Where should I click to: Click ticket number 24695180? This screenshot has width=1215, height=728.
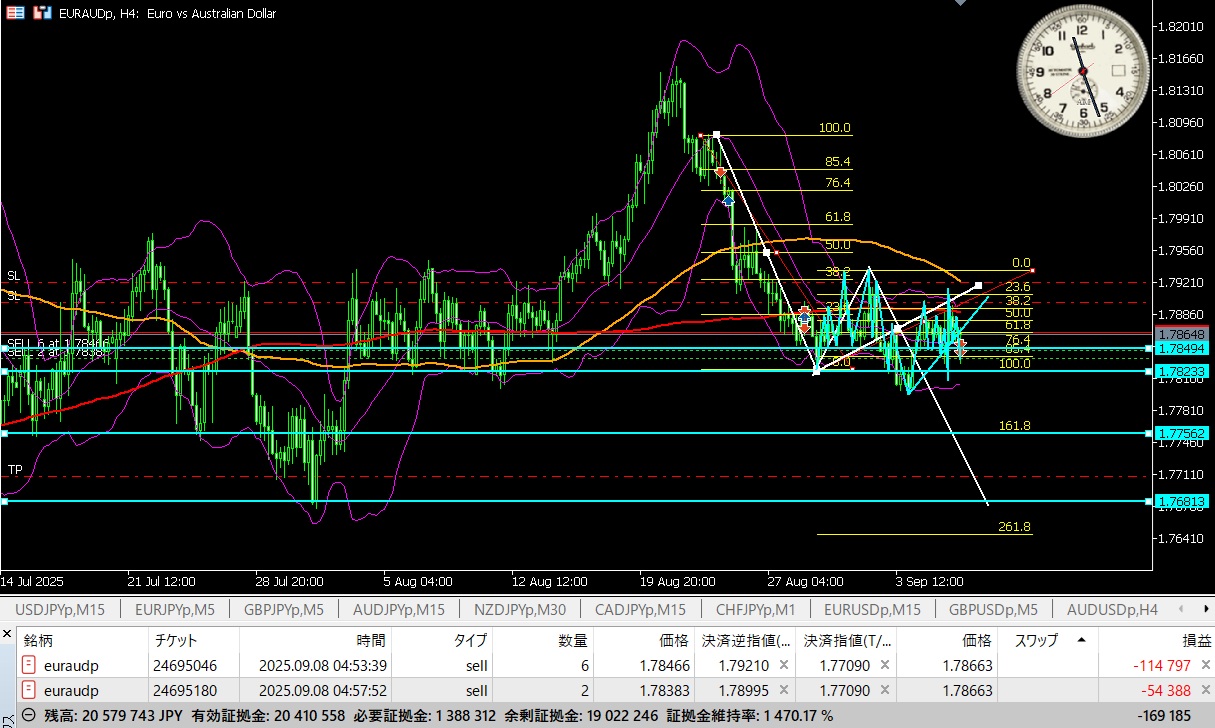click(184, 691)
